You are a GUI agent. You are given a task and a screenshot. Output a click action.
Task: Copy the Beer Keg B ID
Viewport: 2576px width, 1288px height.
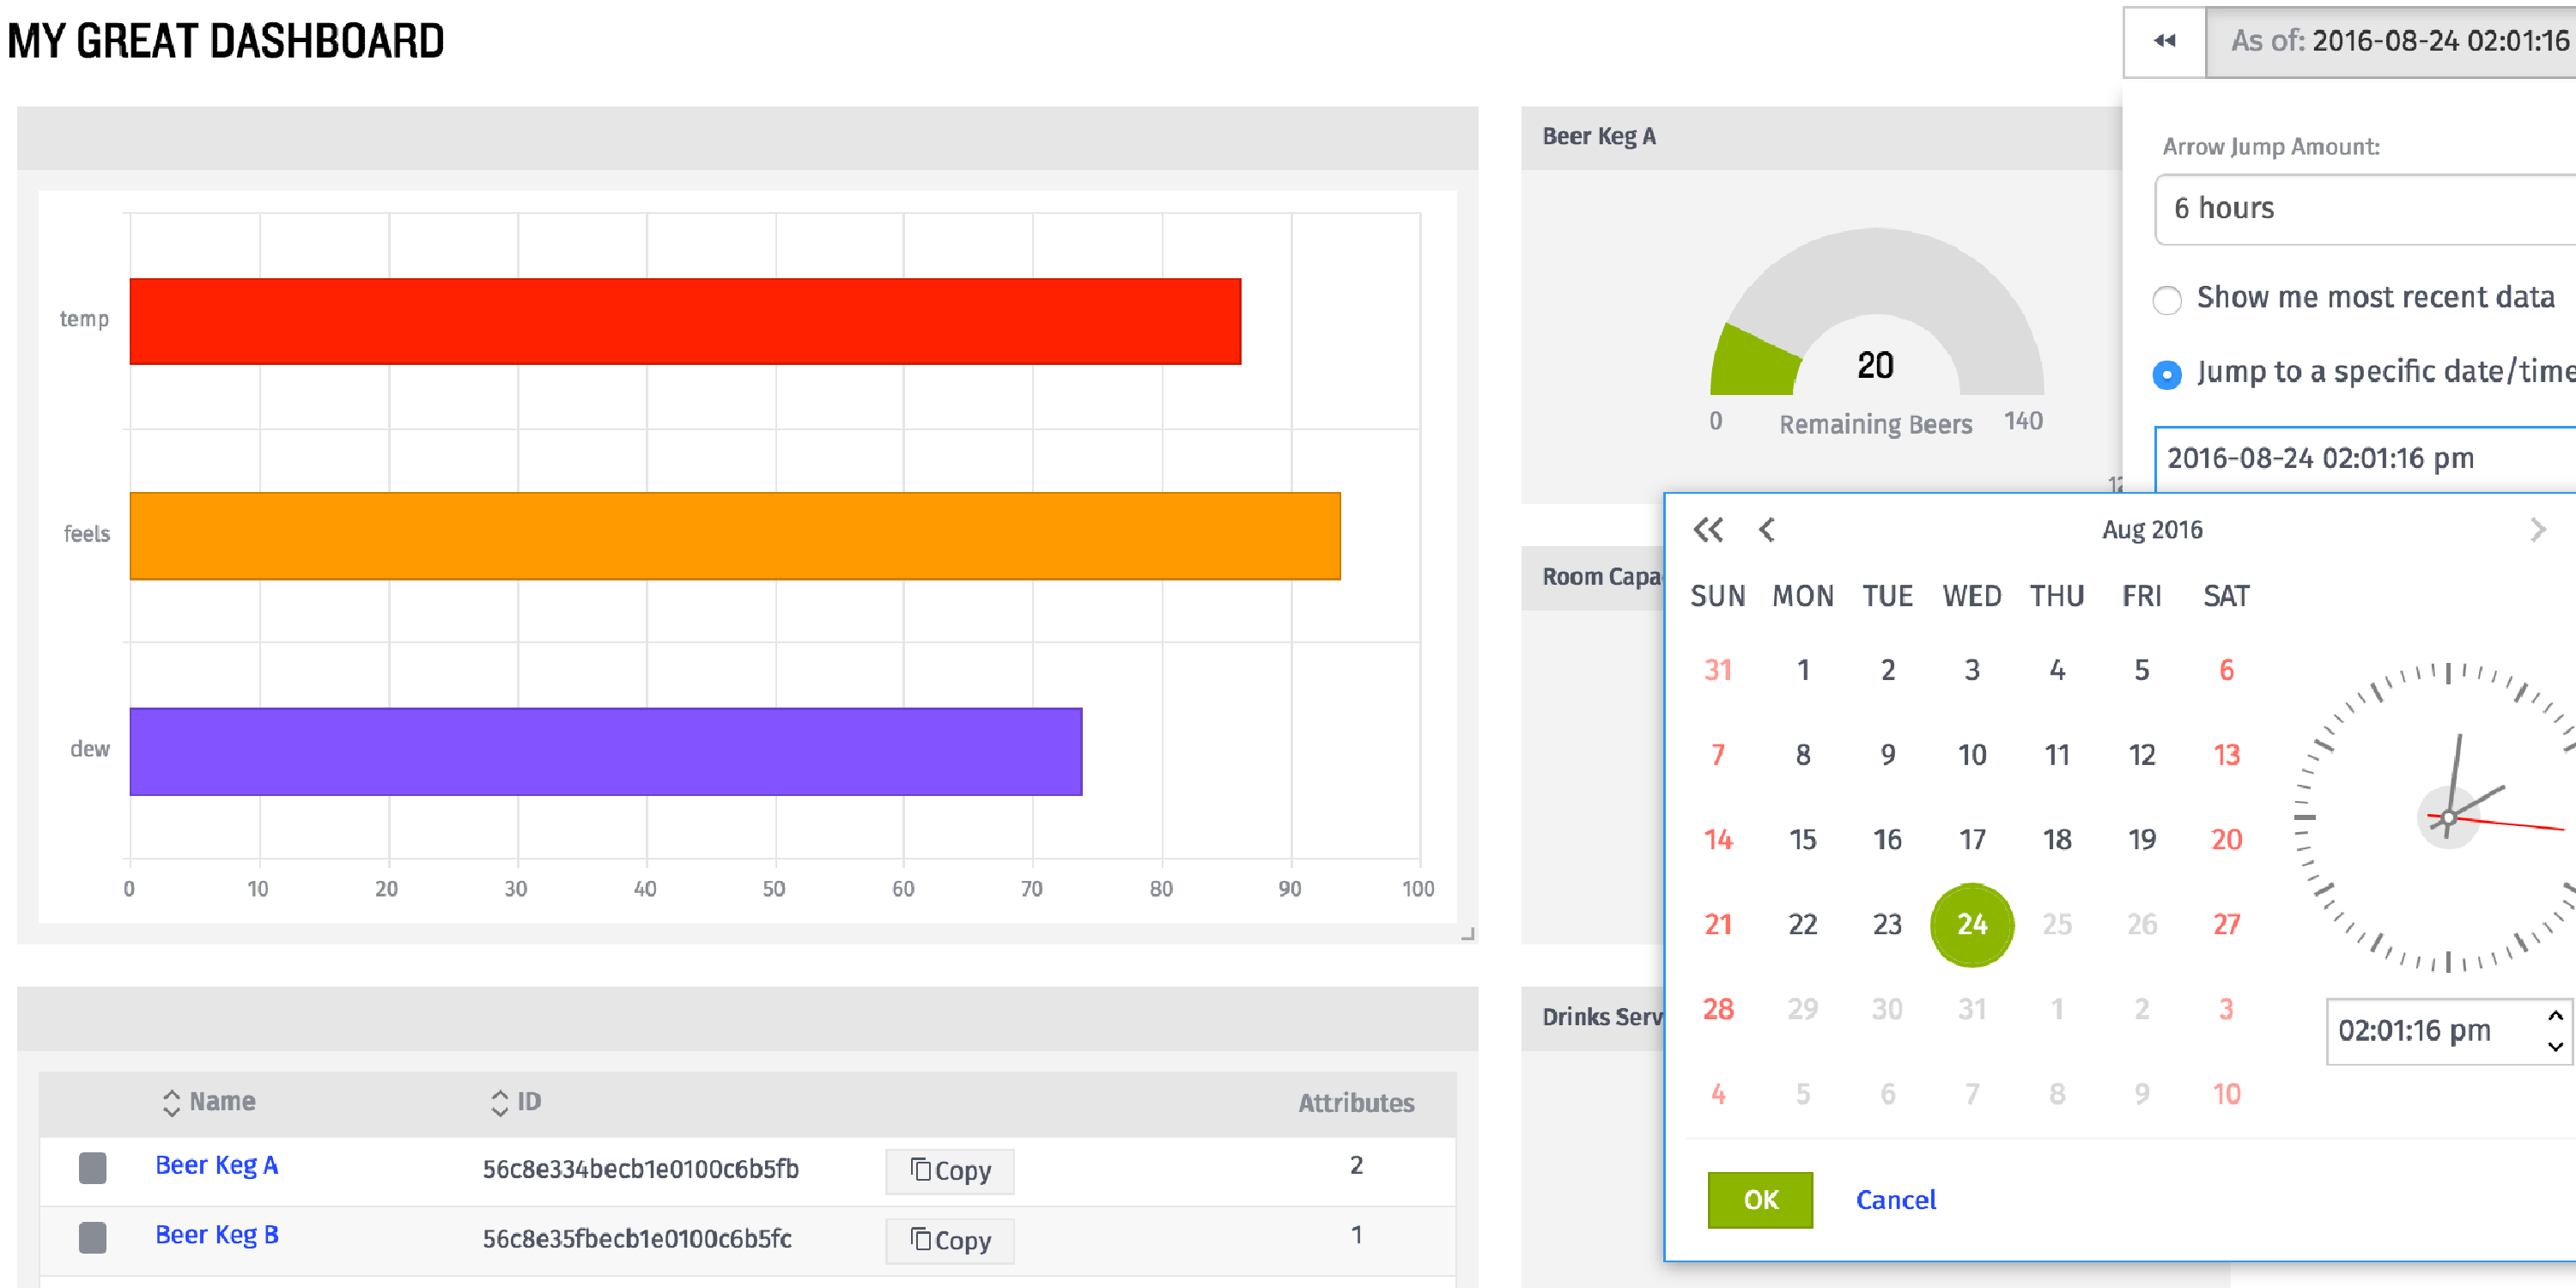(949, 1240)
